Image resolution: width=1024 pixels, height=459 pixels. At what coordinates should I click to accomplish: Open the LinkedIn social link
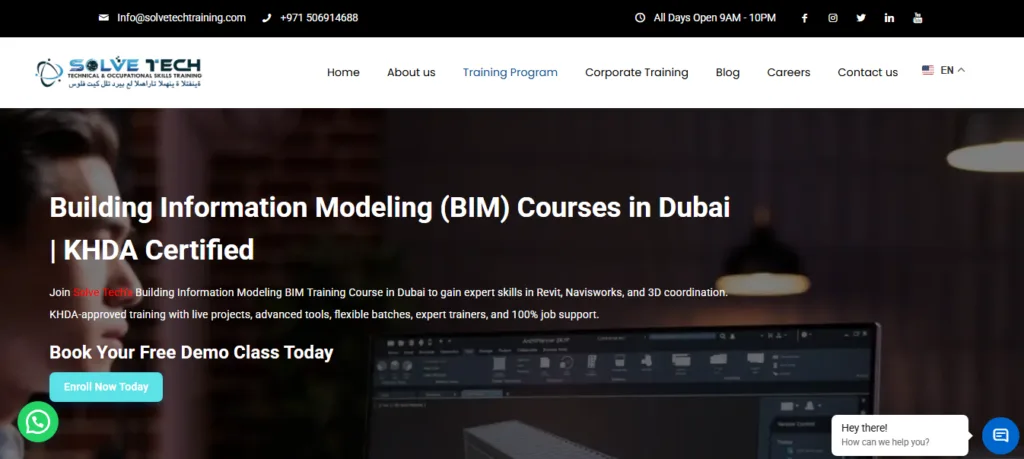889,18
